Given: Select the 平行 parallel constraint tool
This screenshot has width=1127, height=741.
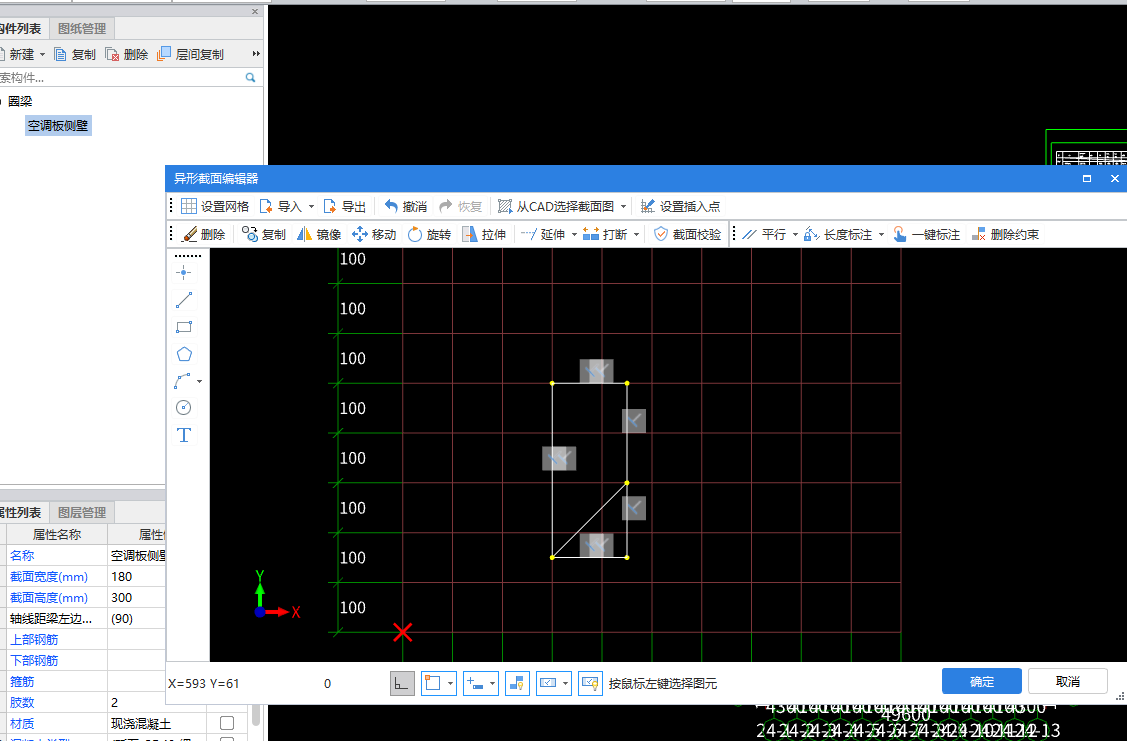Looking at the screenshot, I should pos(764,234).
